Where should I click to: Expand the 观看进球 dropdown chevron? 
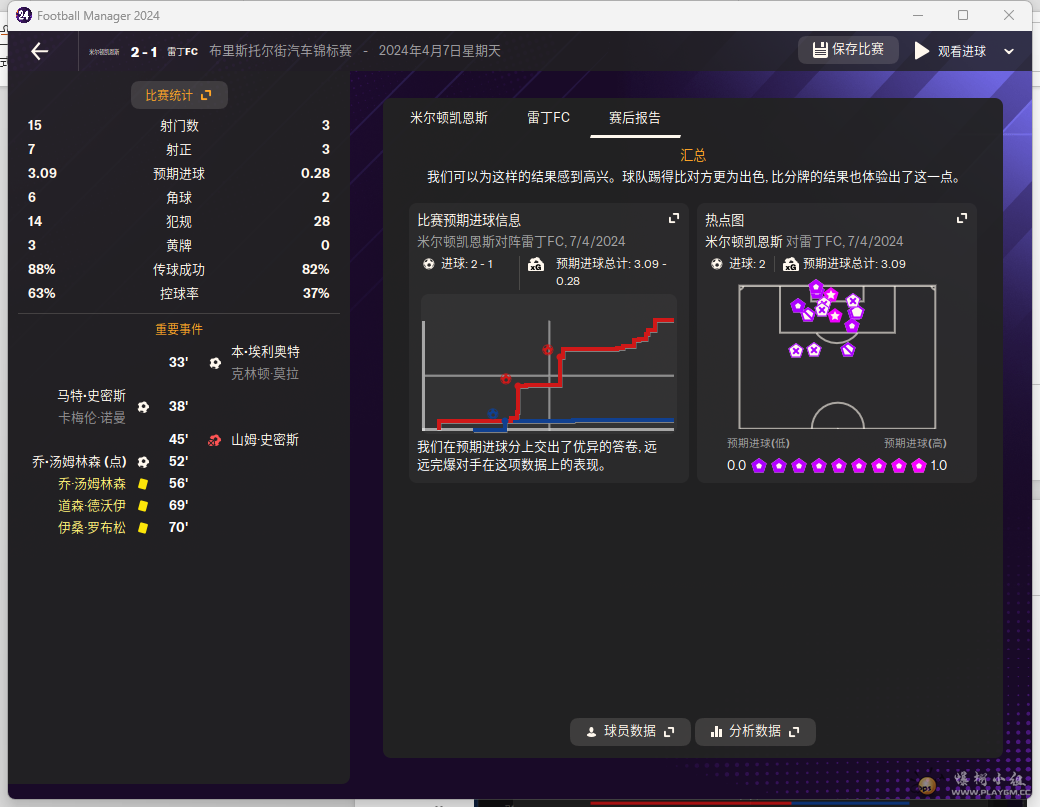(x=1009, y=51)
